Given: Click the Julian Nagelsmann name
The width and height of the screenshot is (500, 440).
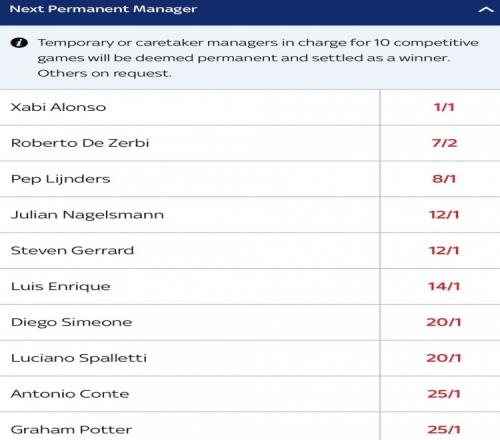Looking at the screenshot, I should [87, 215].
